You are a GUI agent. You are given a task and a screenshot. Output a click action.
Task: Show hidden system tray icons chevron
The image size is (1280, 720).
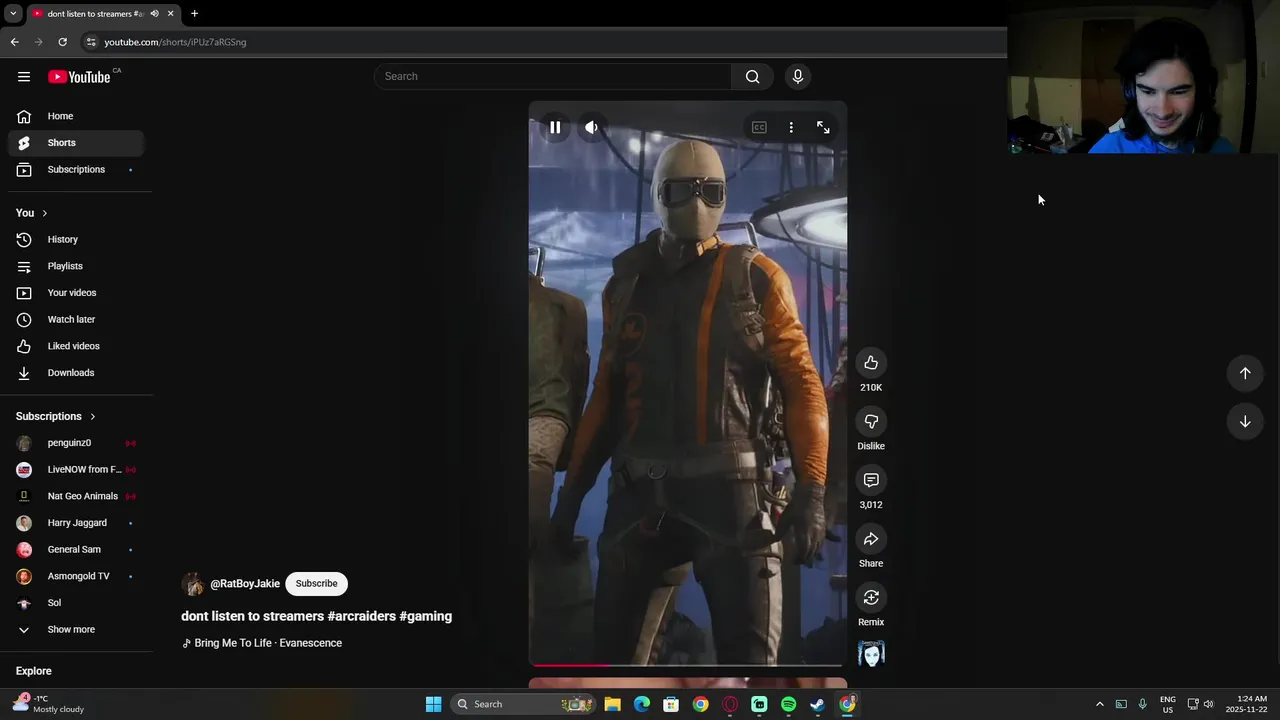pyautogui.click(x=1100, y=704)
